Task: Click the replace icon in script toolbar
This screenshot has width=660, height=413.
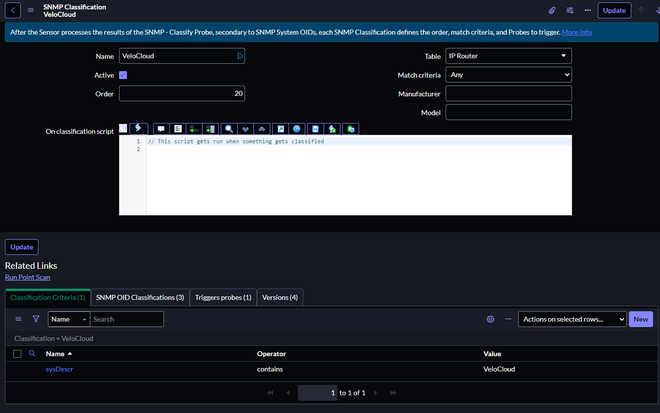Action: point(194,129)
